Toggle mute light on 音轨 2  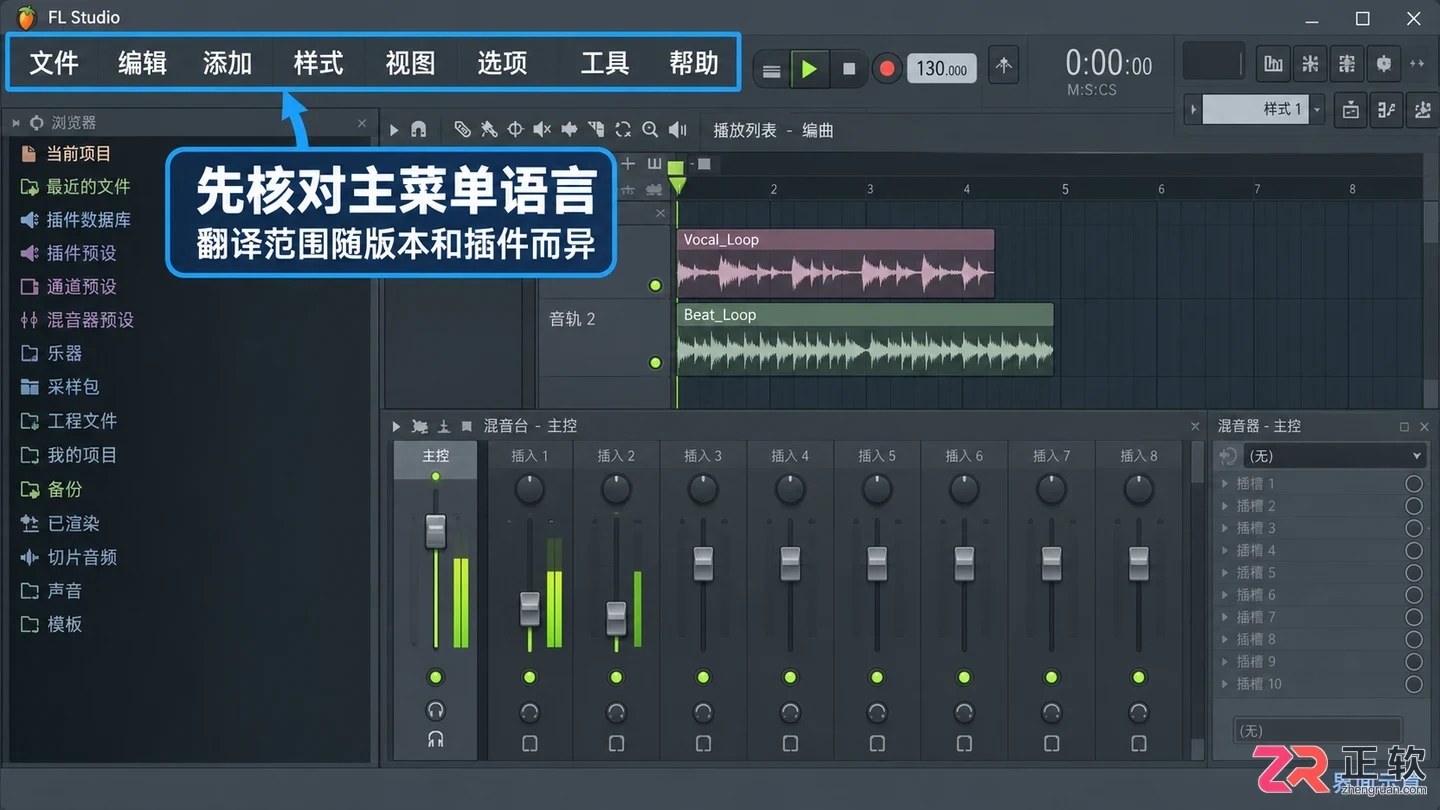655,363
